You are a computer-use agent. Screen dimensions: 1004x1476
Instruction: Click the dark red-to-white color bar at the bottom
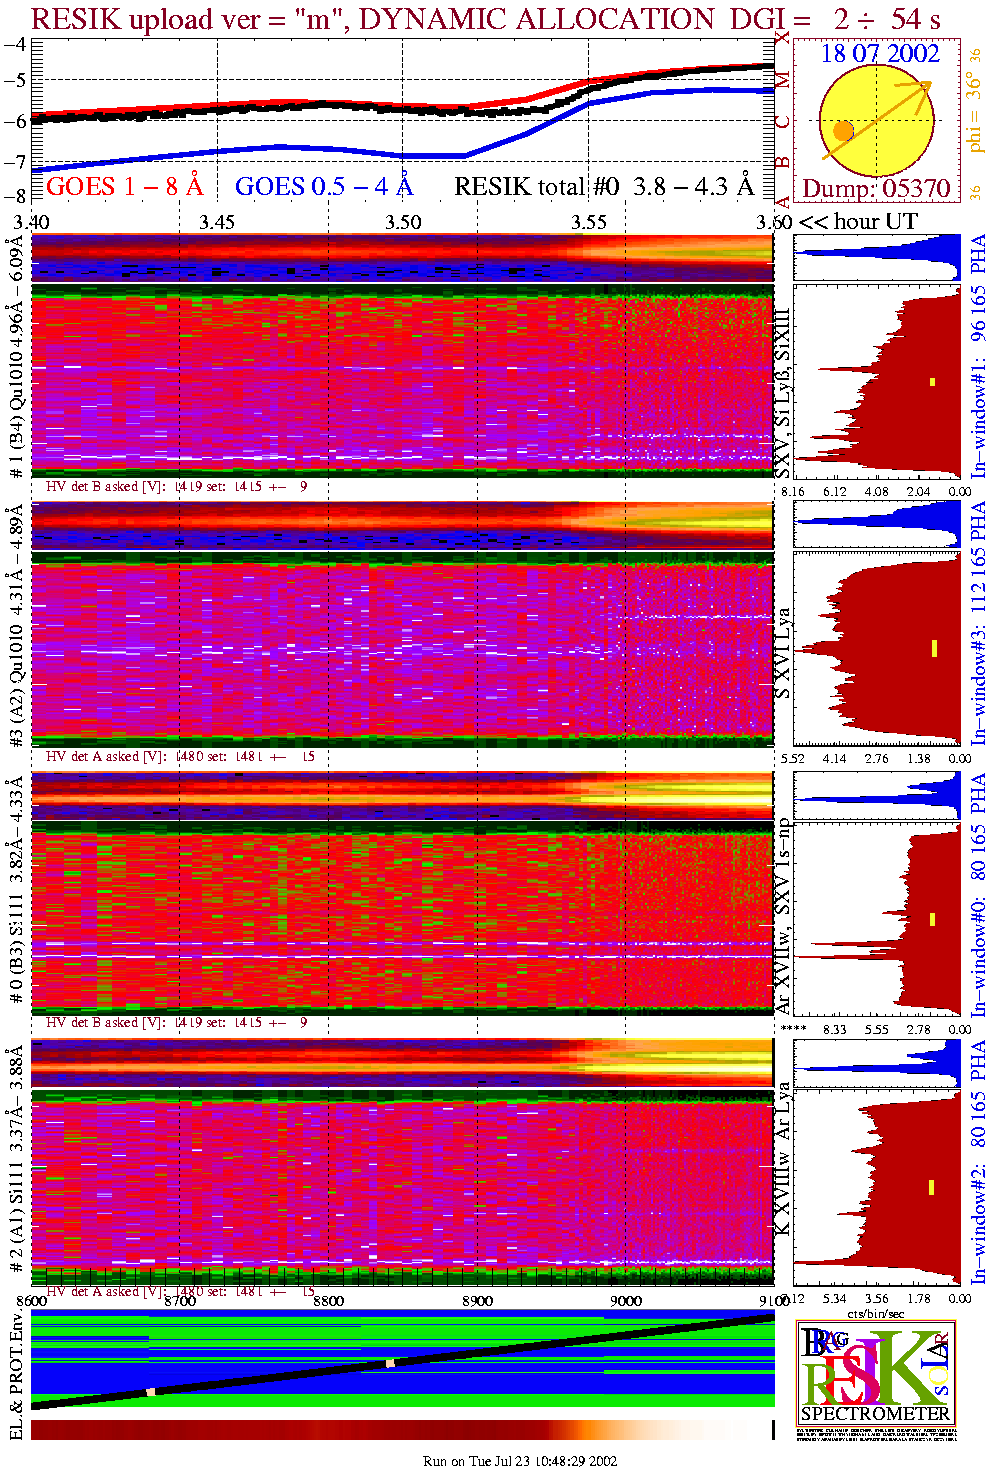point(400,1430)
